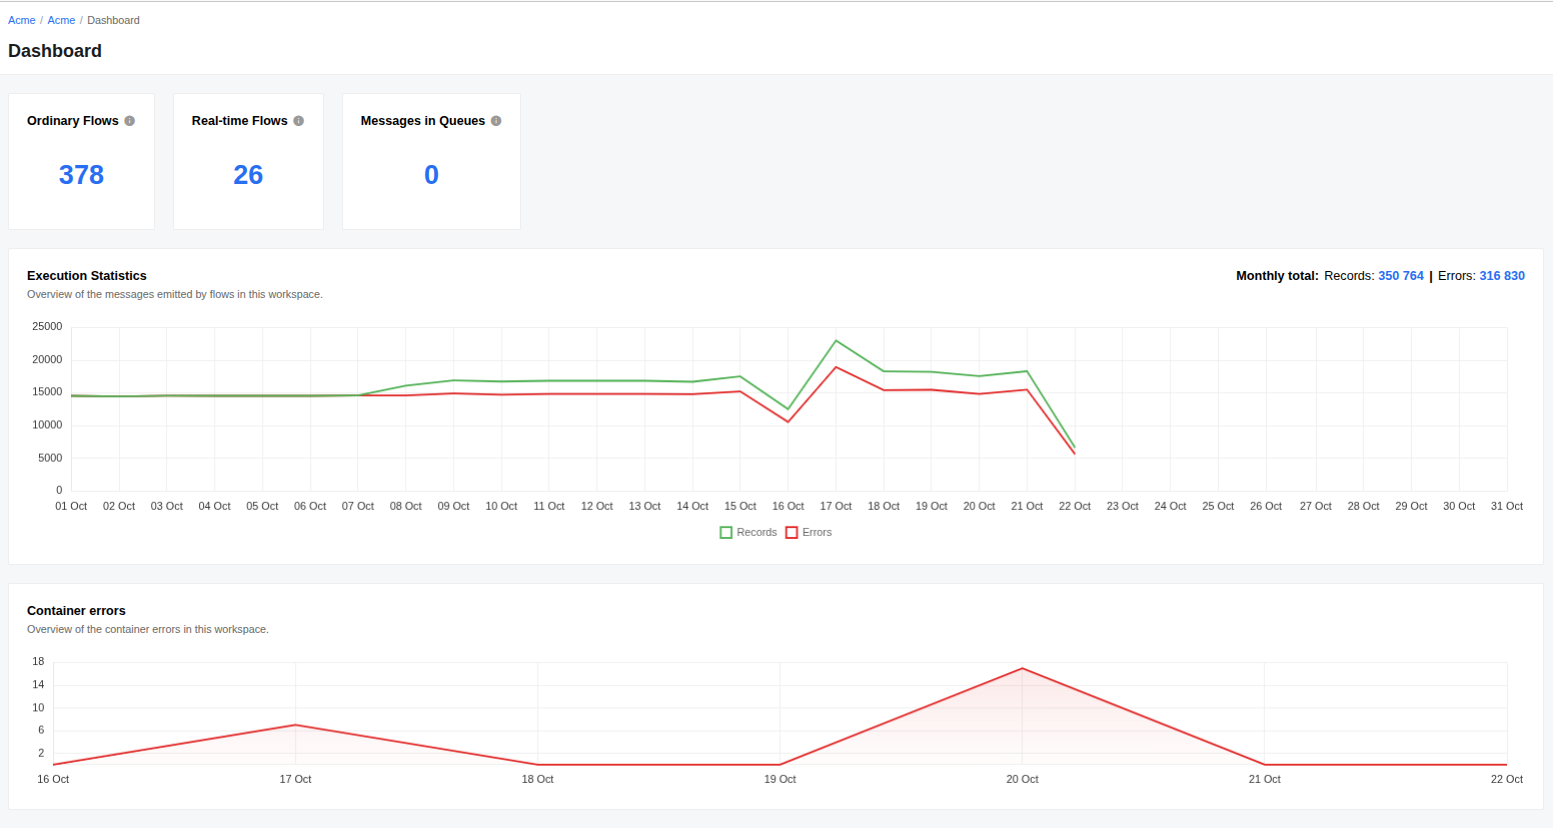1553x828 pixels.
Task: Click the info icon beside Real-time Flows
Action: pyautogui.click(x=298, y=121)
